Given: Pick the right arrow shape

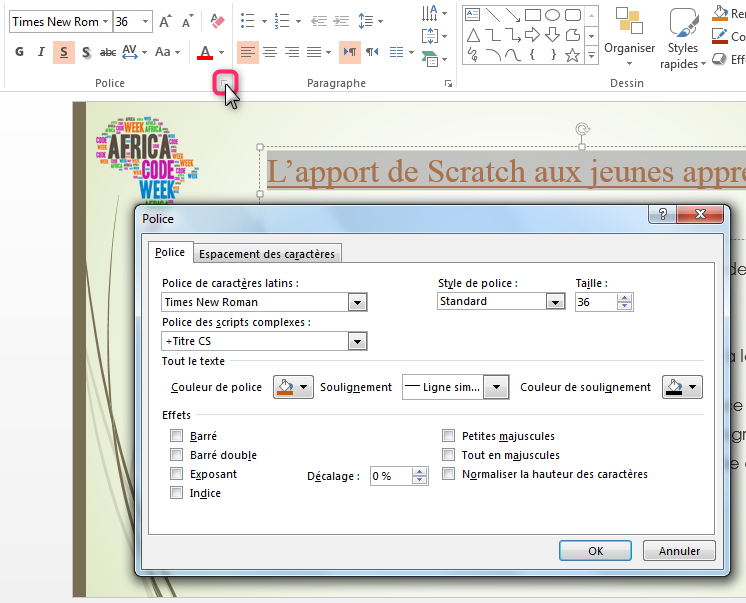Looking at the screenshot, I should point(532,35).
